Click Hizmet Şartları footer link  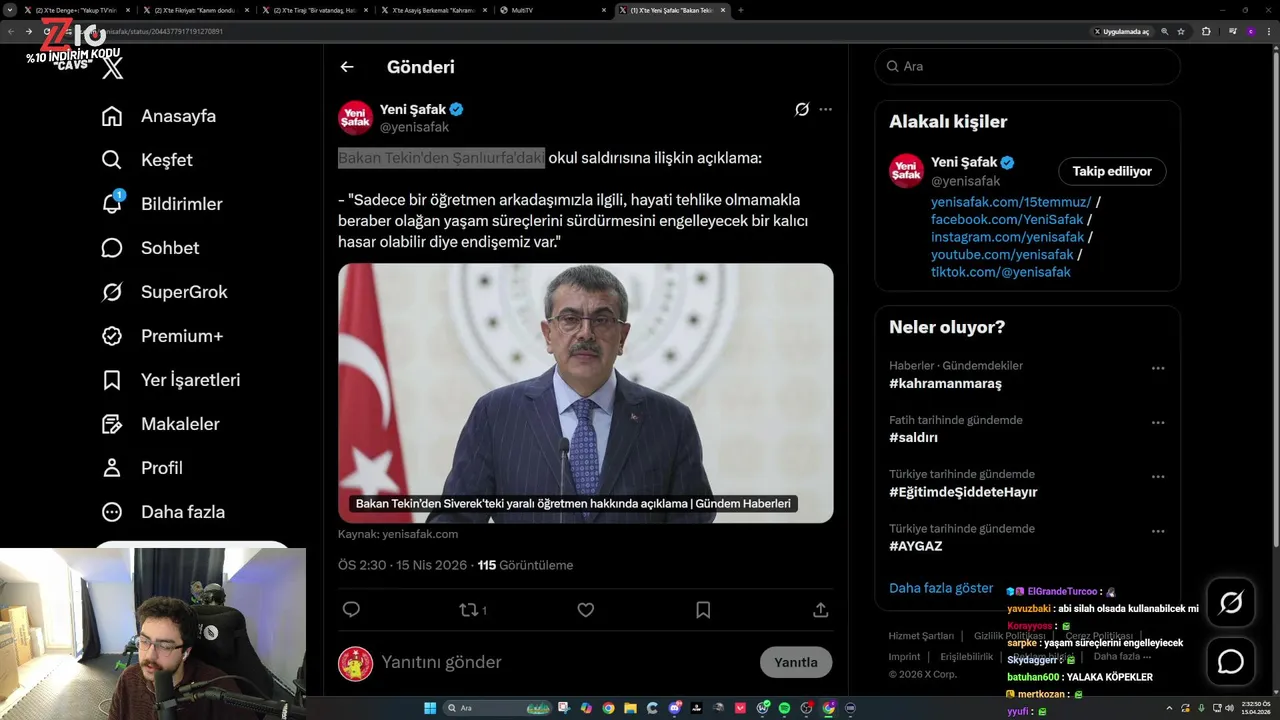pyautogui.click(x=921, y=636)
